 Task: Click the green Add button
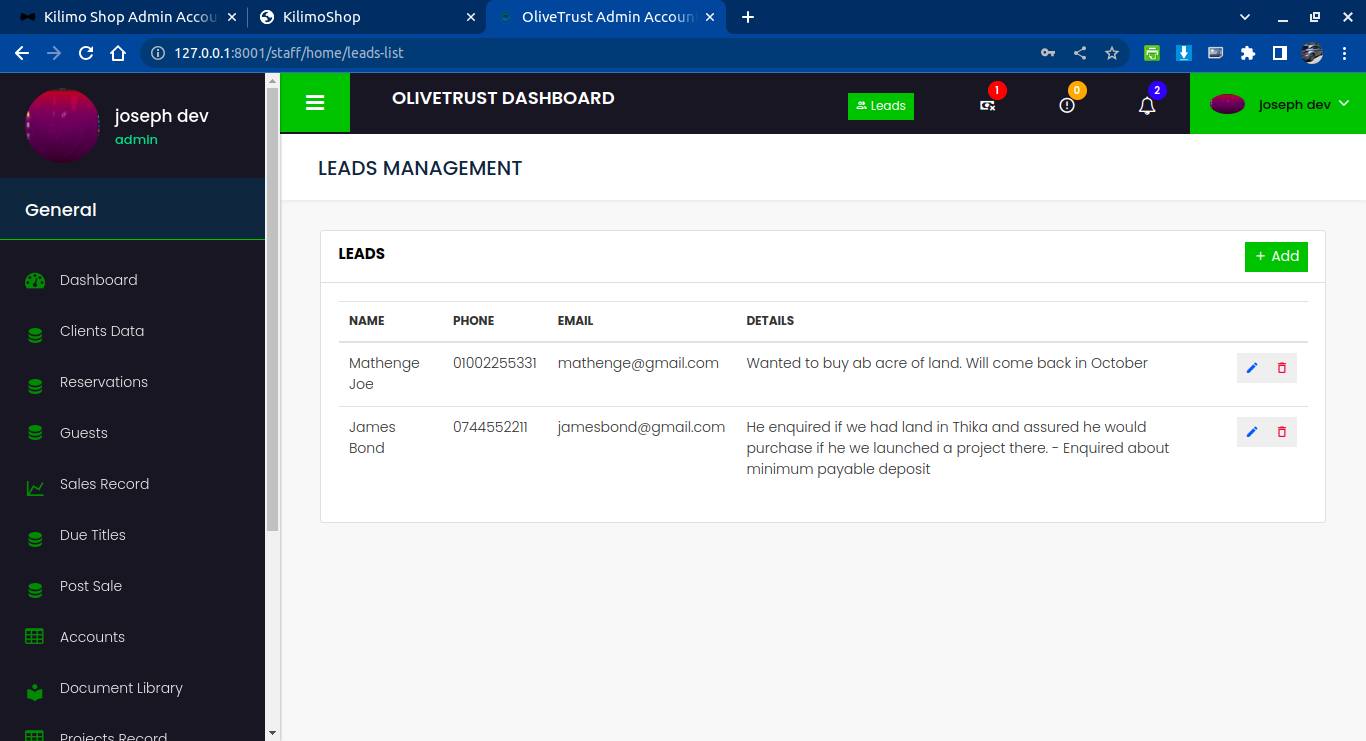pos(1276,256)
